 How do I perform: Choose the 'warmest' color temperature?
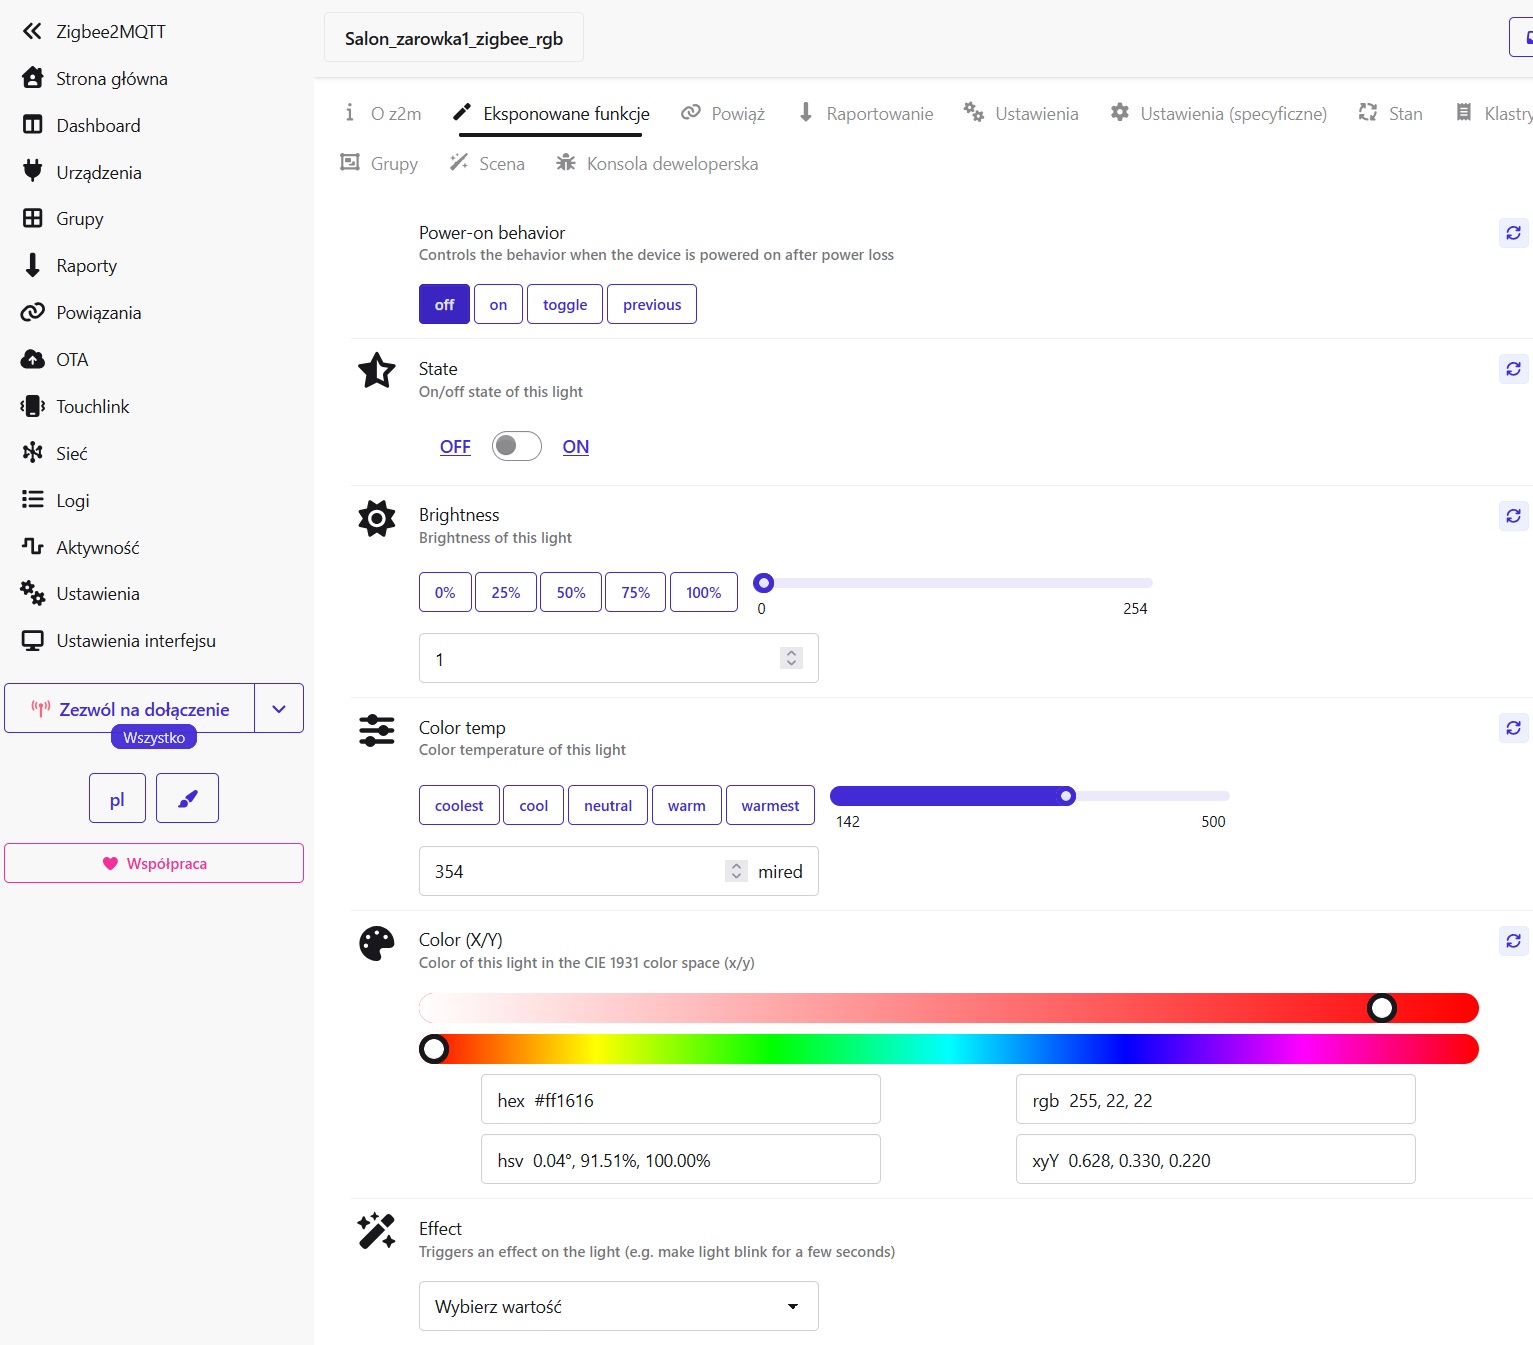[769, 805]
